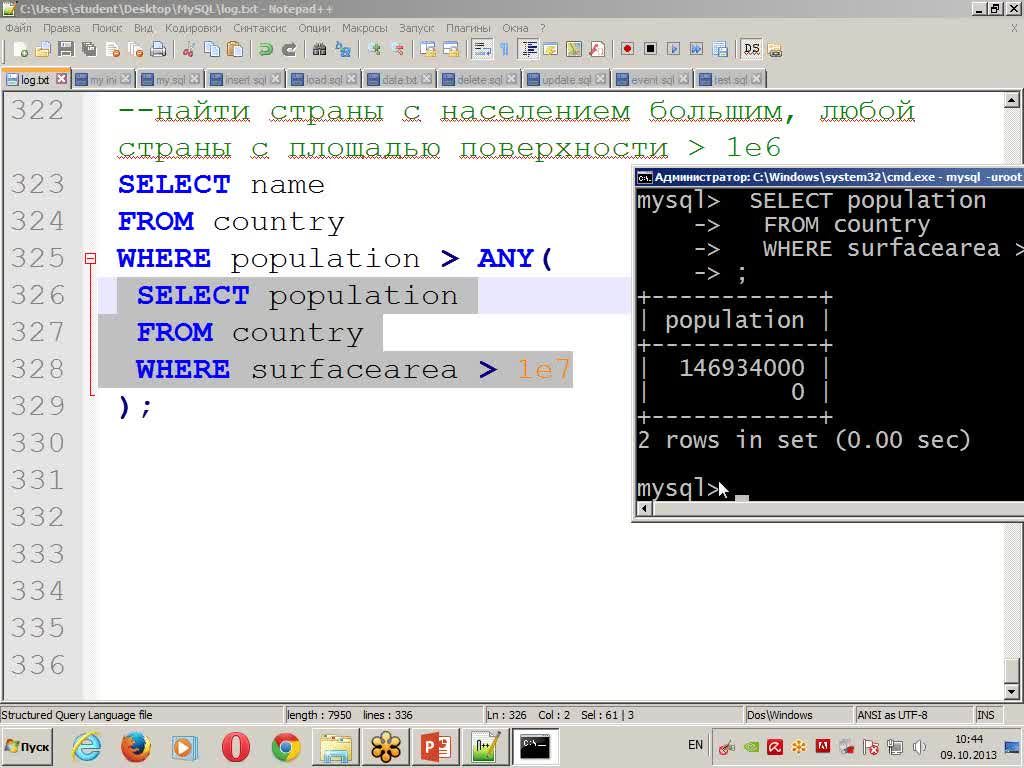Viewport: 1024px width, 768px height.
Task: Open the Синтаксис menu
Action: coord(260,28)
